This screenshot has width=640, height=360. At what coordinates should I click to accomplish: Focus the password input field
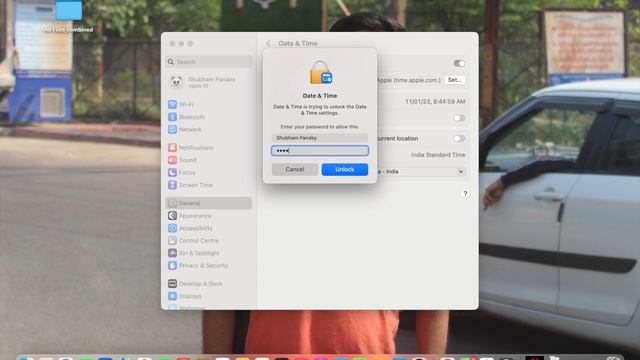[x=320, y=151]
